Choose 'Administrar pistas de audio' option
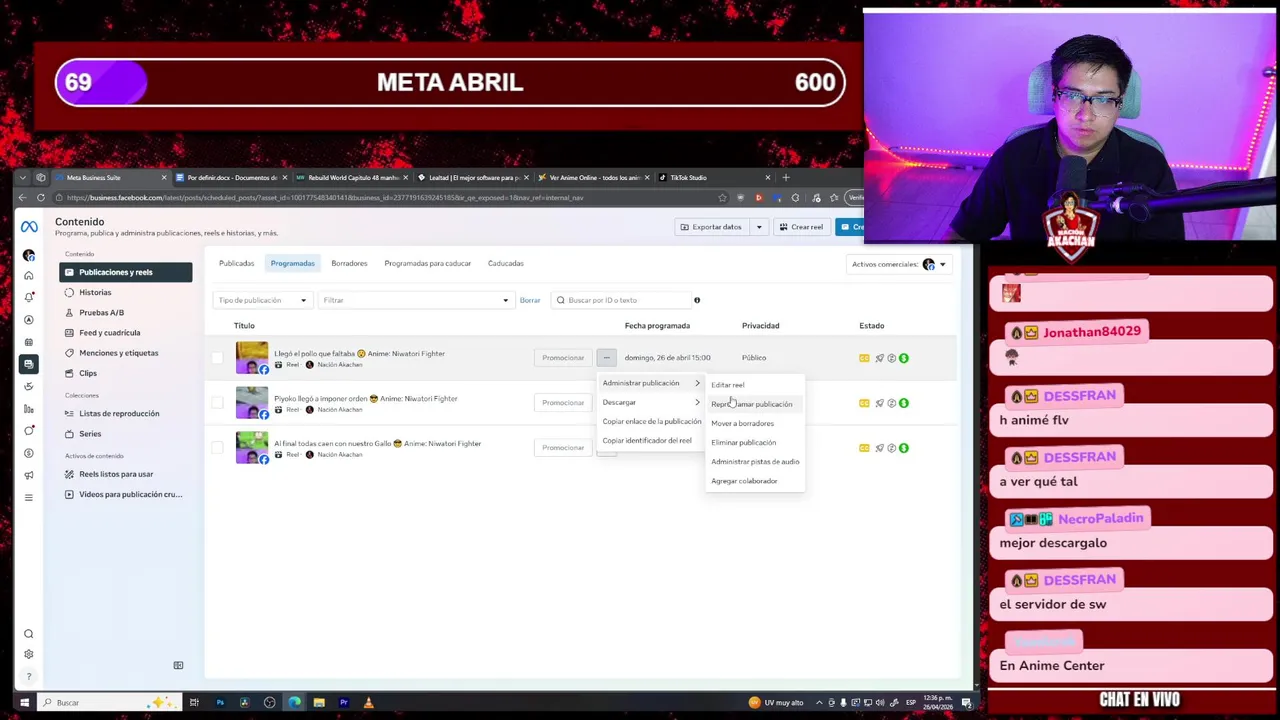Viewport: 1280px width, 720px height. coord(755,462)
